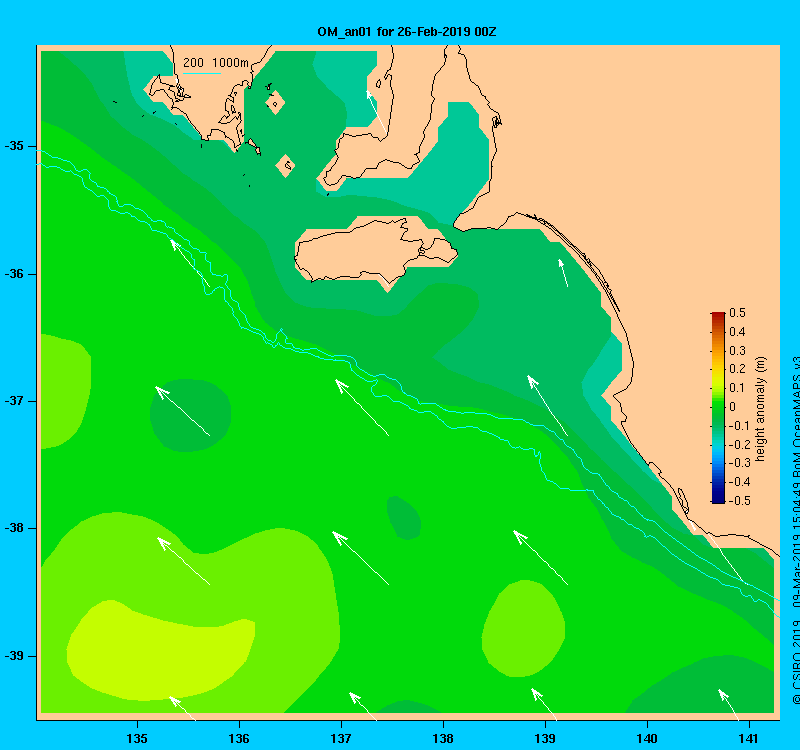
Task: Click the '140' longitude tick label
Action: click(647, 738)
